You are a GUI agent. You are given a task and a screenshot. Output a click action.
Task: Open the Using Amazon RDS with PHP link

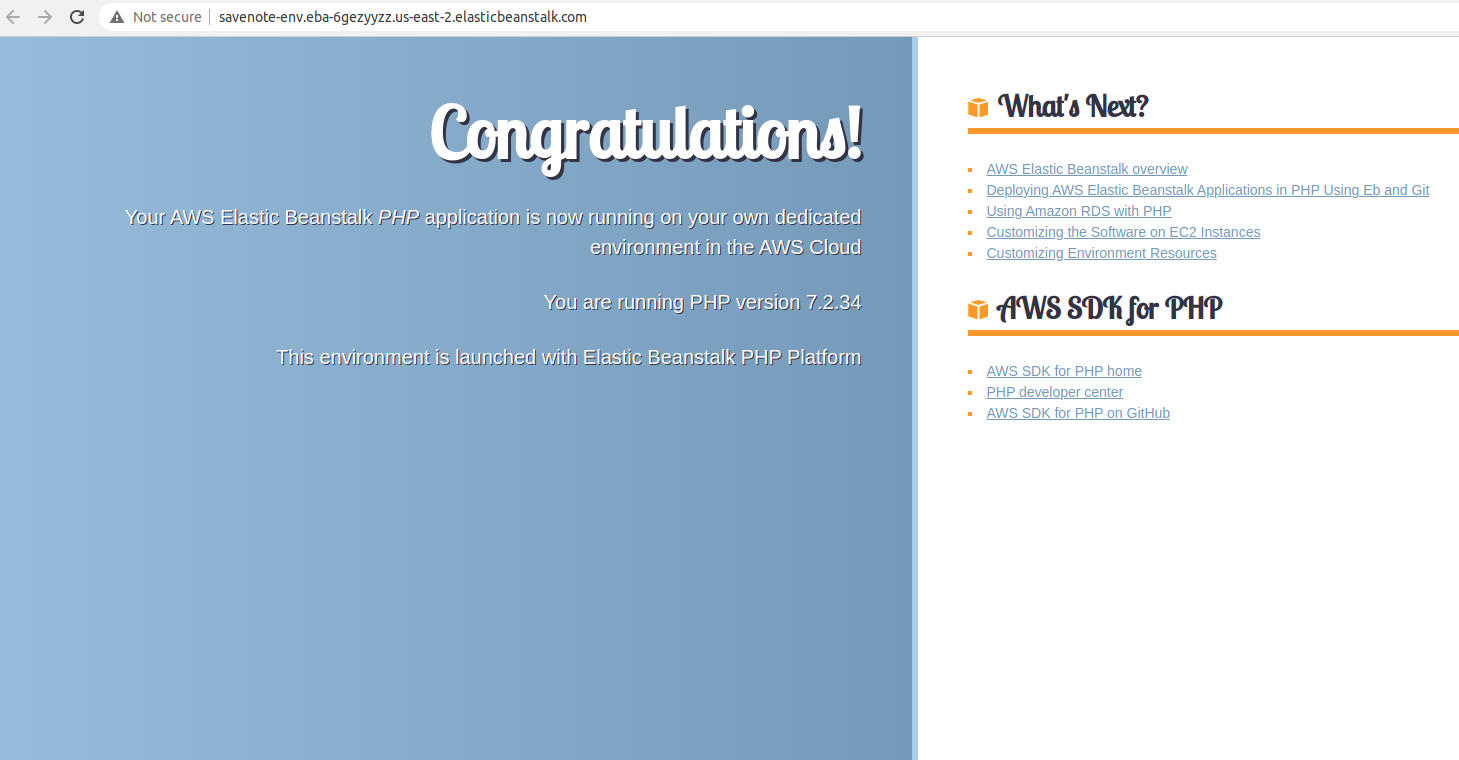[x=1079, y=211]
